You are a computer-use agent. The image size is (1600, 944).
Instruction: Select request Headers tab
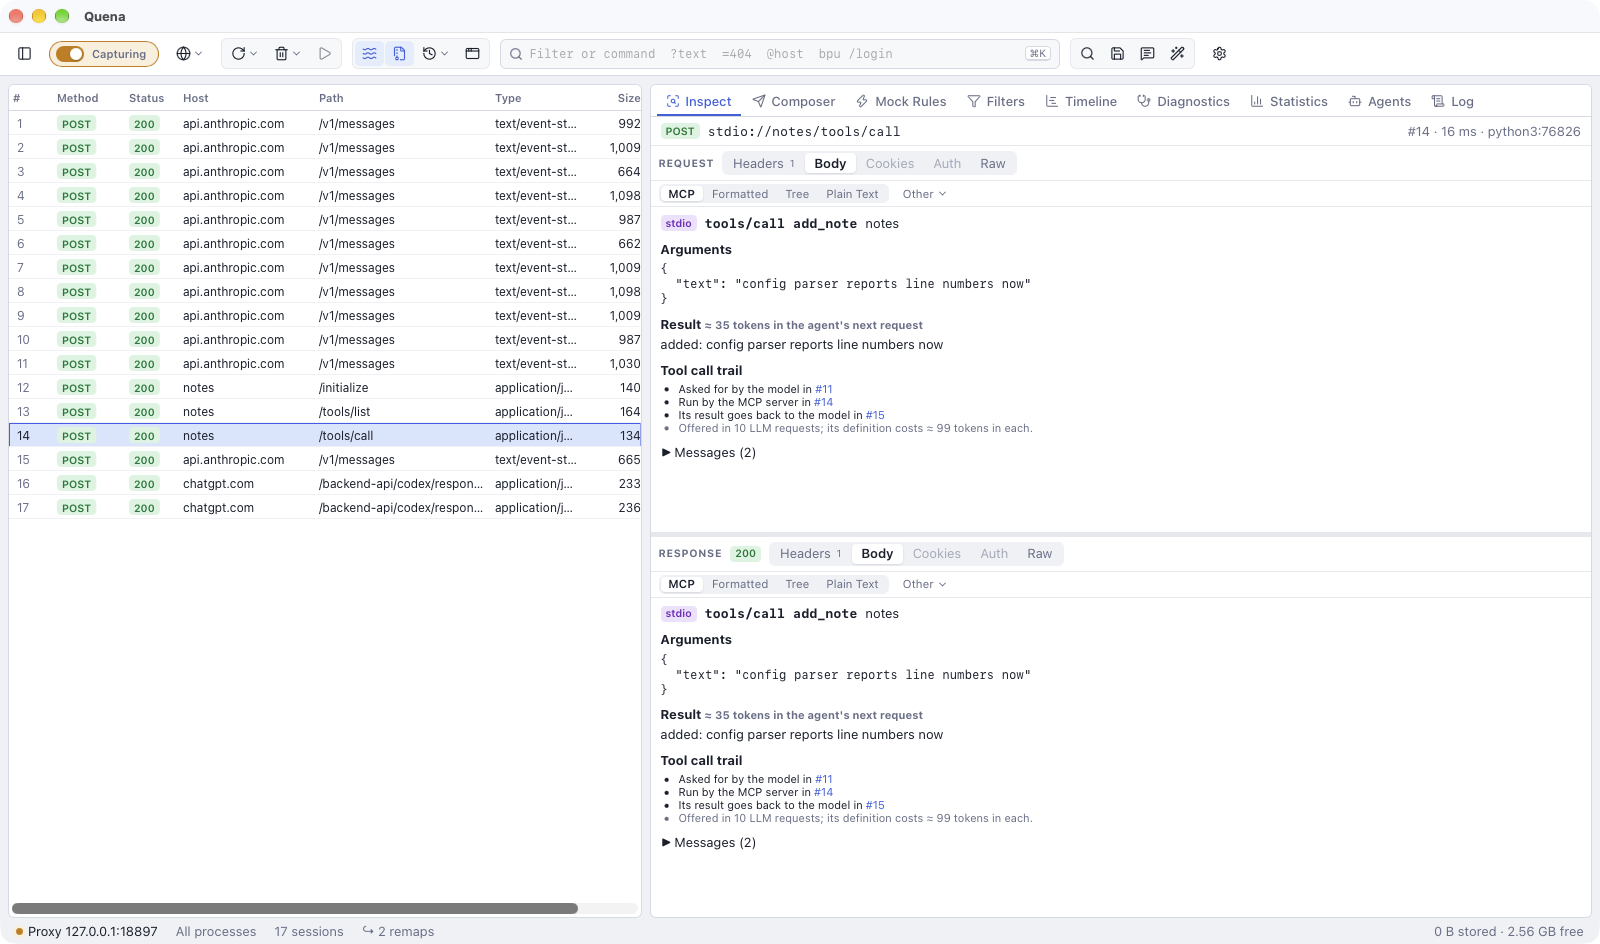point(764,164)
